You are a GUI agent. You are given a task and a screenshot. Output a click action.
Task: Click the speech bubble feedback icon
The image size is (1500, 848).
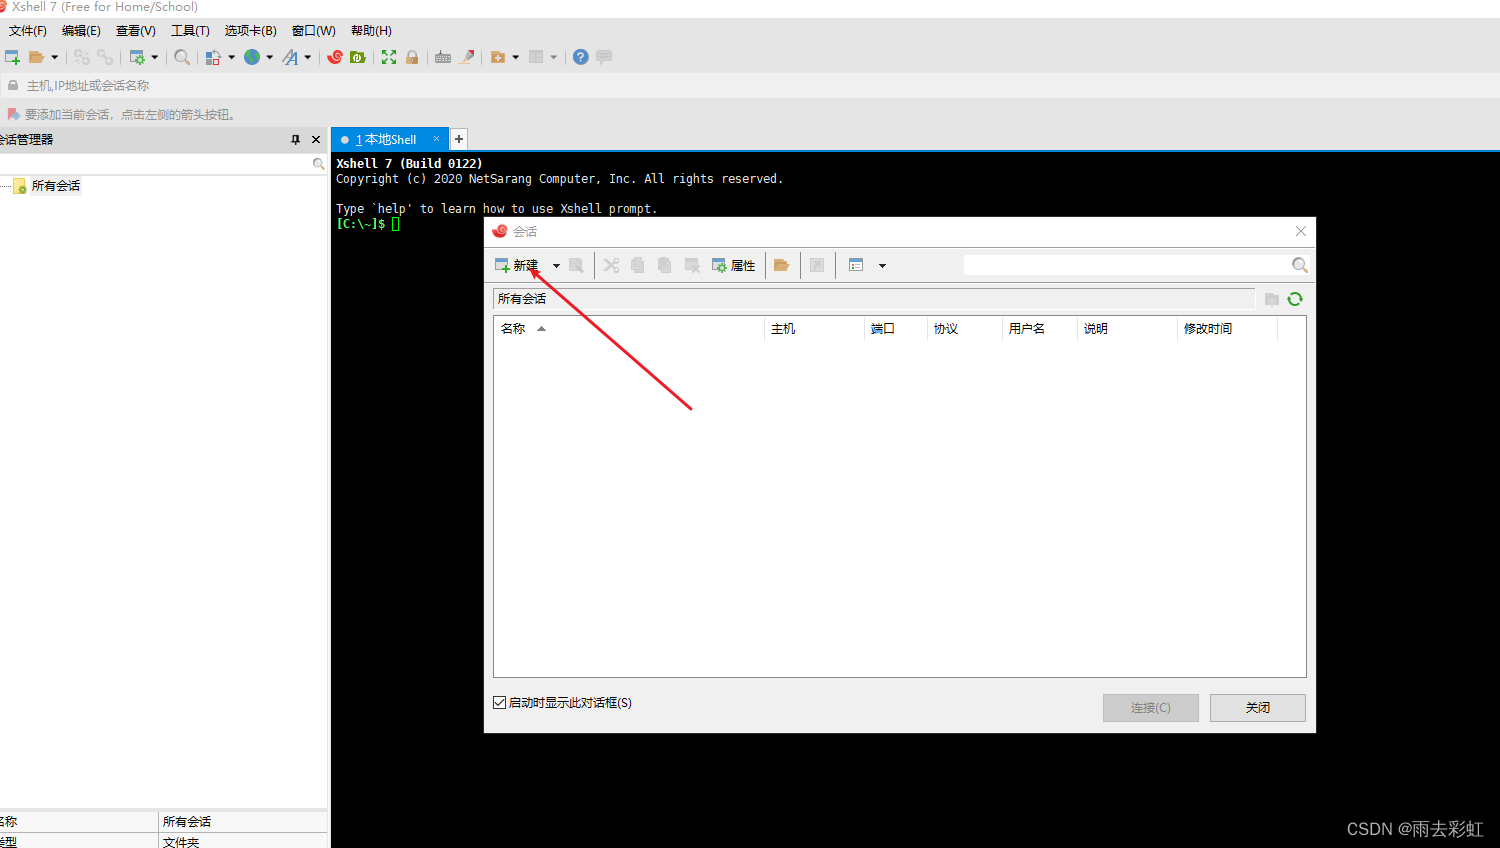[x=604, y=57]
